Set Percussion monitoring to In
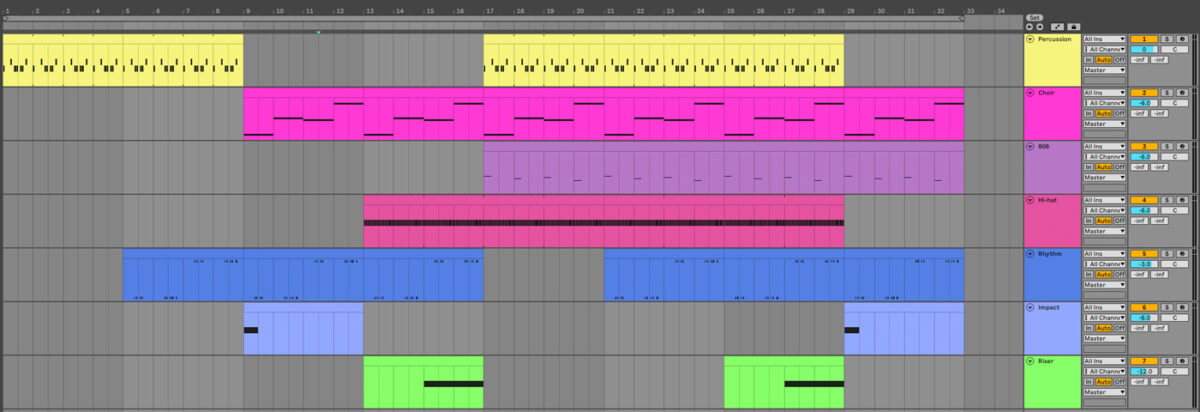This screenshot has height=412, width=1200. (1089, 60)
